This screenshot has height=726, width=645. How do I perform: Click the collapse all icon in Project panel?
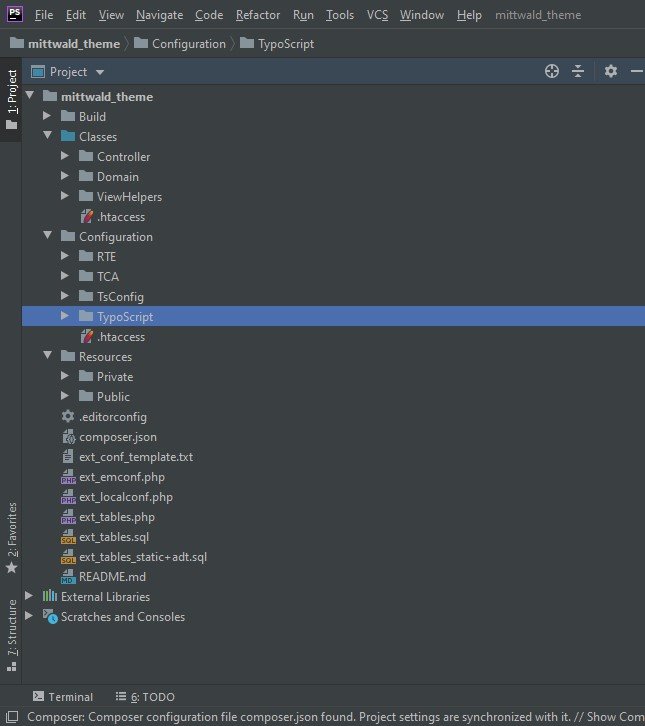(578, 71)
